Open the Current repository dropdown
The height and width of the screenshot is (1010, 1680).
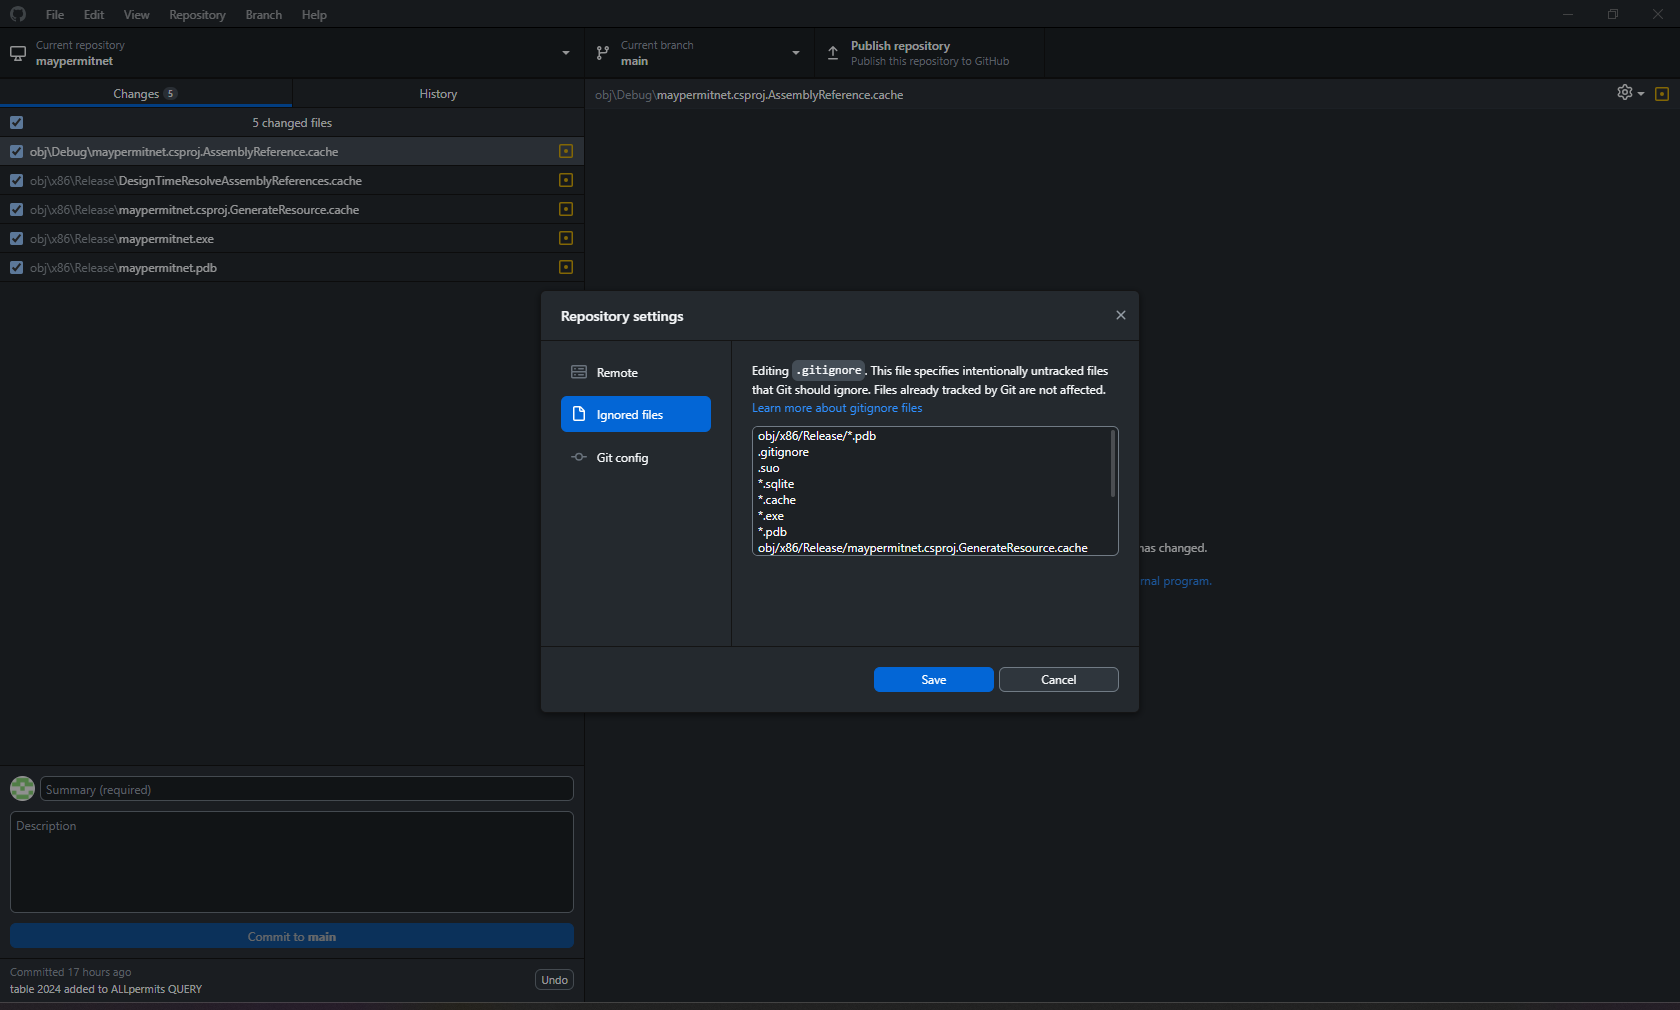pos(565,53)
